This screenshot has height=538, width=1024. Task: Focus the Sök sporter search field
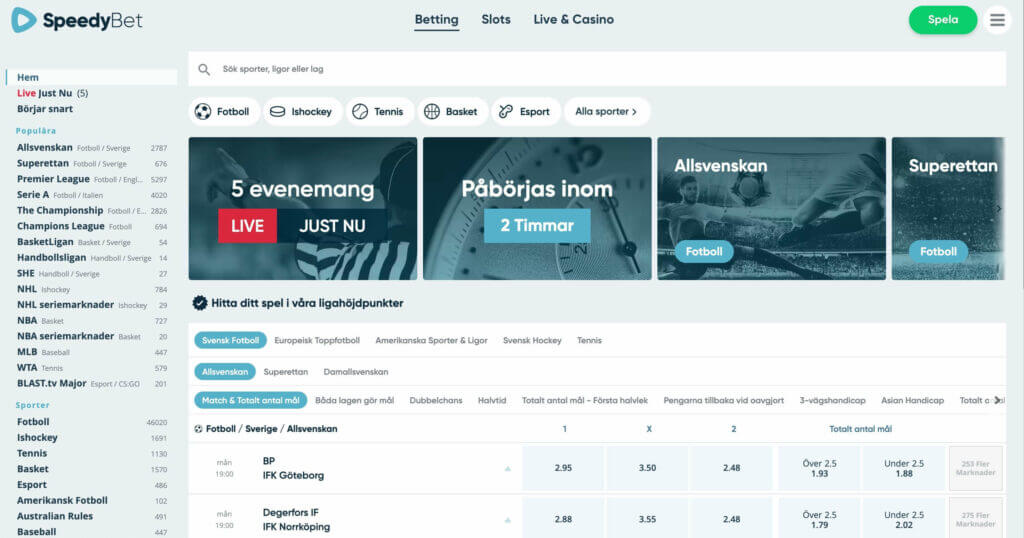coord(597,69)
